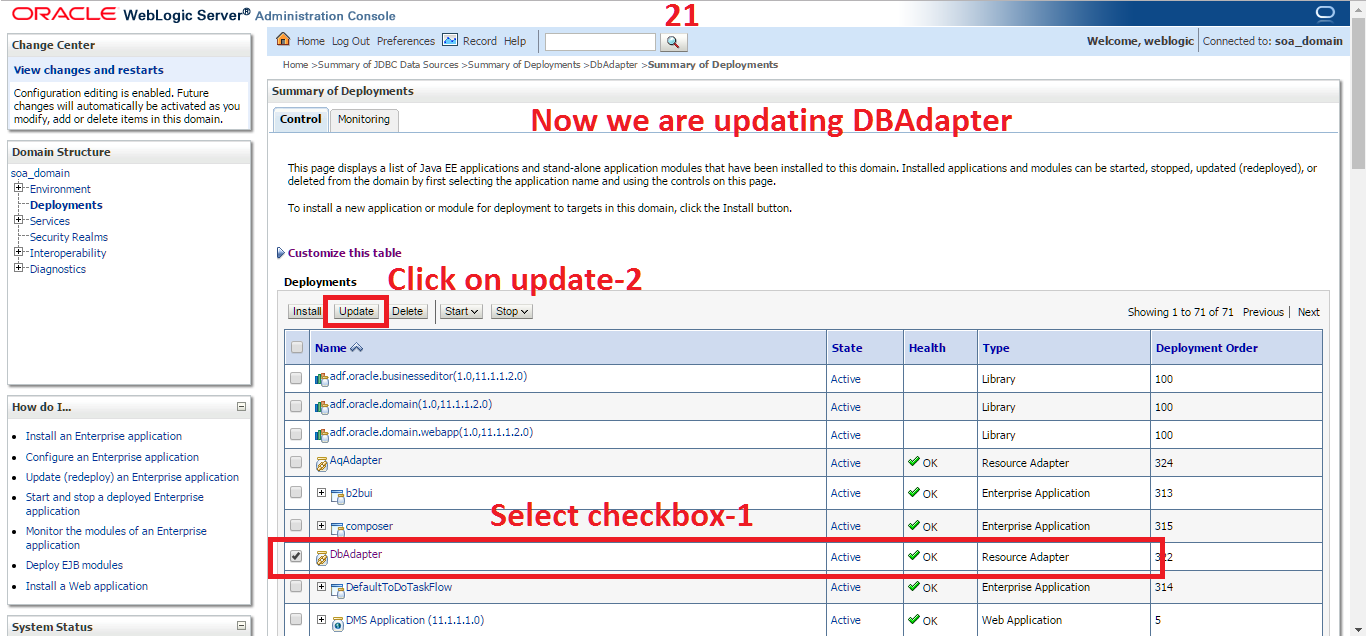
Task: Open Previous page of deployments
Action: 1263,312
